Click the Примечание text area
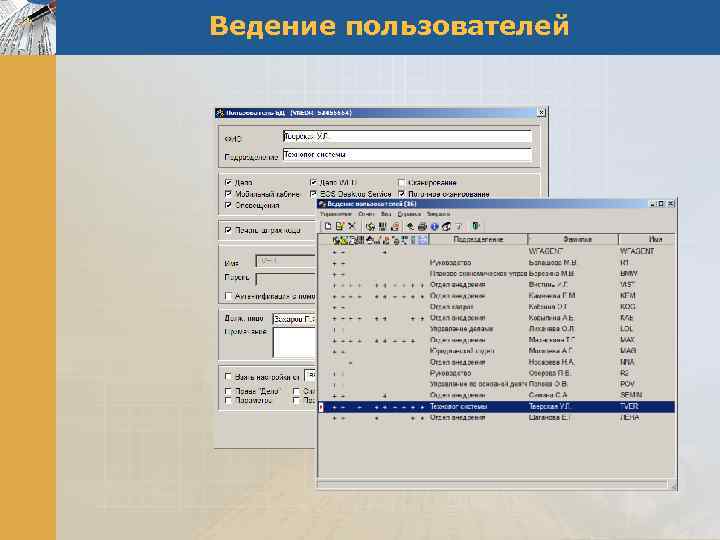 pyautogui.click(x=294, y=342)
